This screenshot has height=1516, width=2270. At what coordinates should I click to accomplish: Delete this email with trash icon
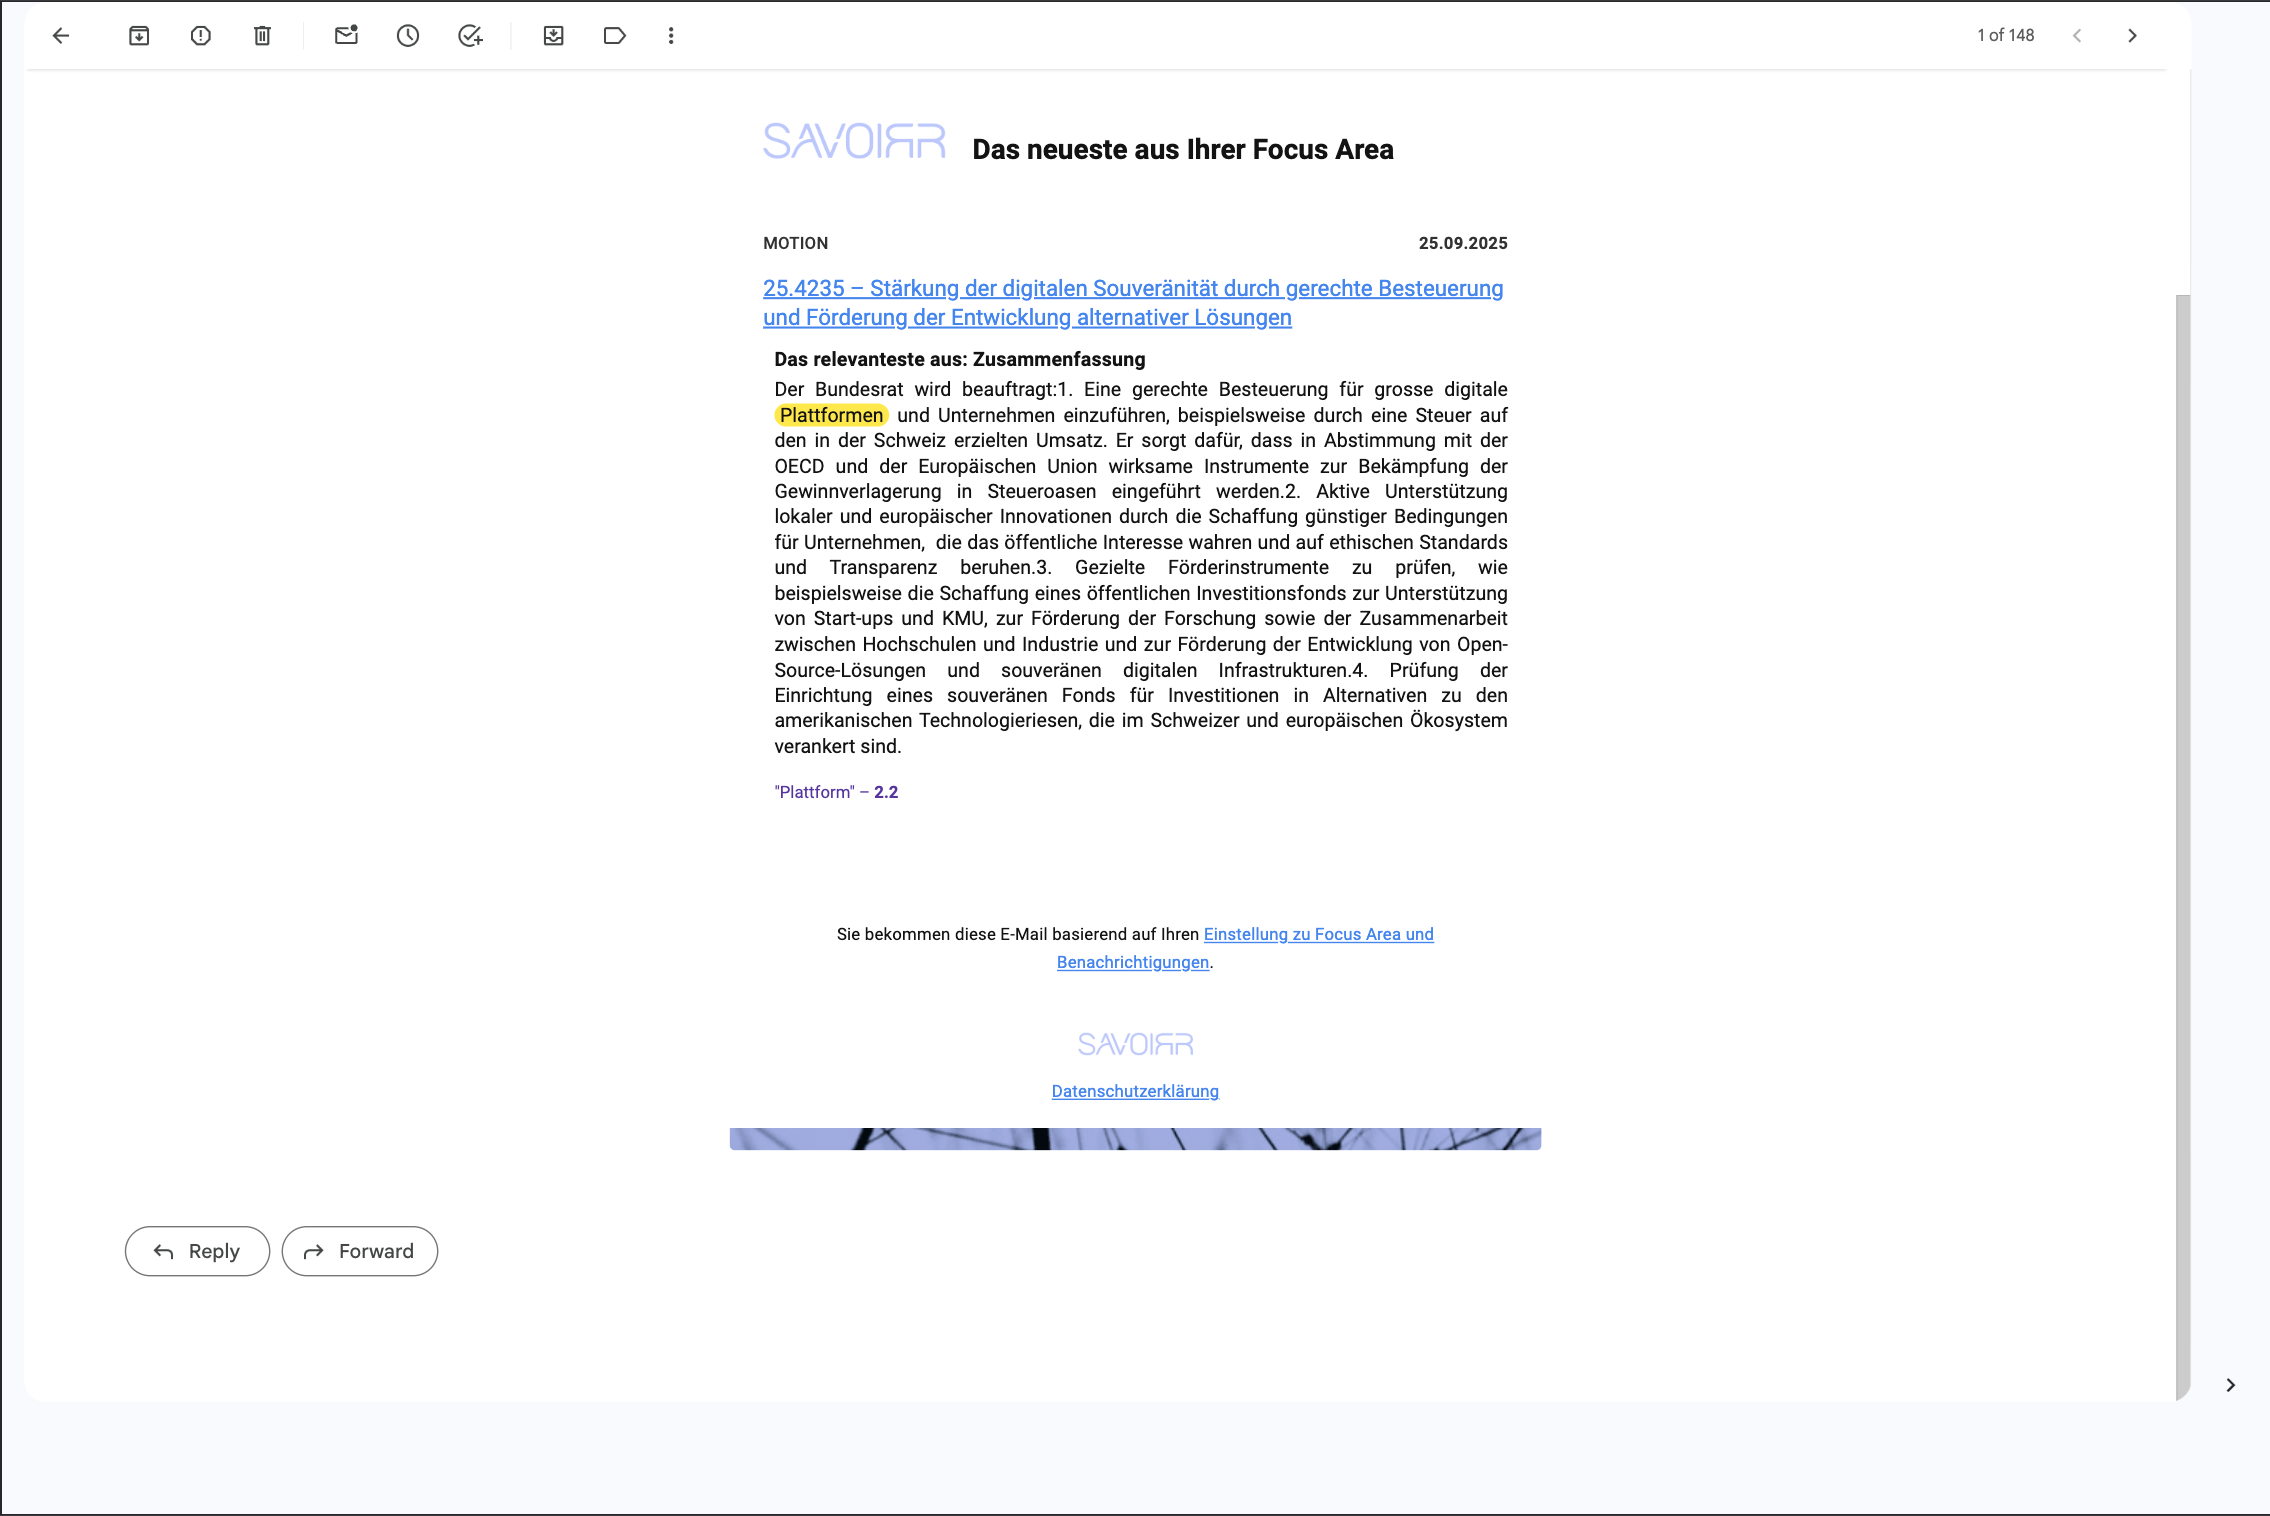pos(262,36)
